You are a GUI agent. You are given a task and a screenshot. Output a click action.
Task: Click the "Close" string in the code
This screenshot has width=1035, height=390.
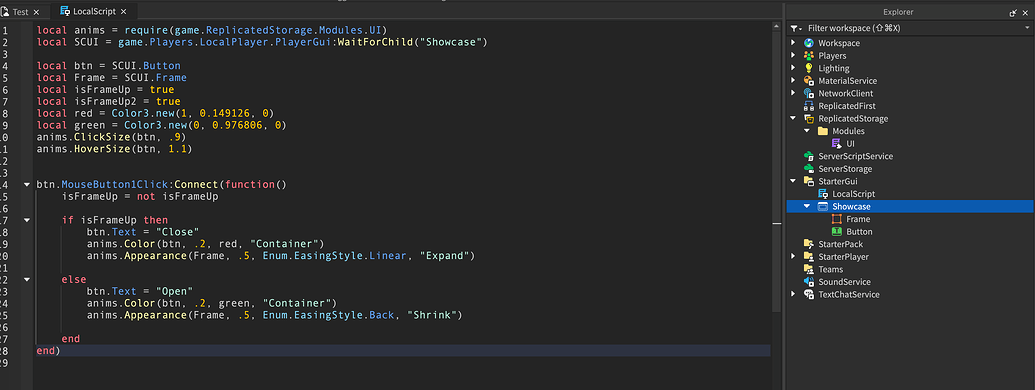click(177, 232)
